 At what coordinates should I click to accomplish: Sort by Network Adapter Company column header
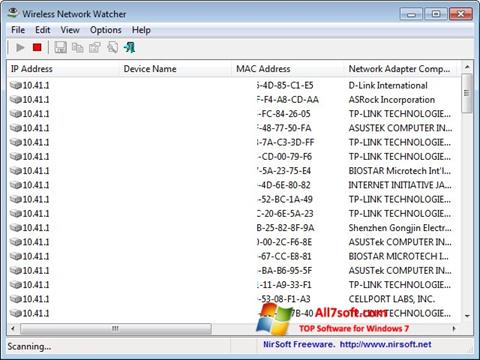(x=403, y=69)
